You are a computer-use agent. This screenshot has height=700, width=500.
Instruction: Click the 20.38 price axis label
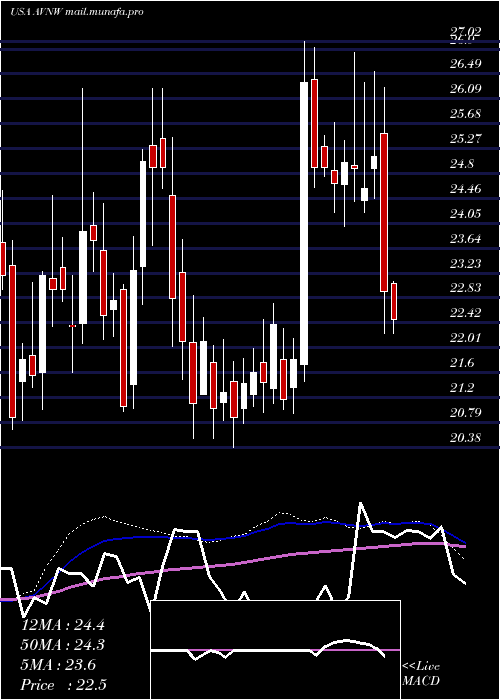click(x=465, y=438)
